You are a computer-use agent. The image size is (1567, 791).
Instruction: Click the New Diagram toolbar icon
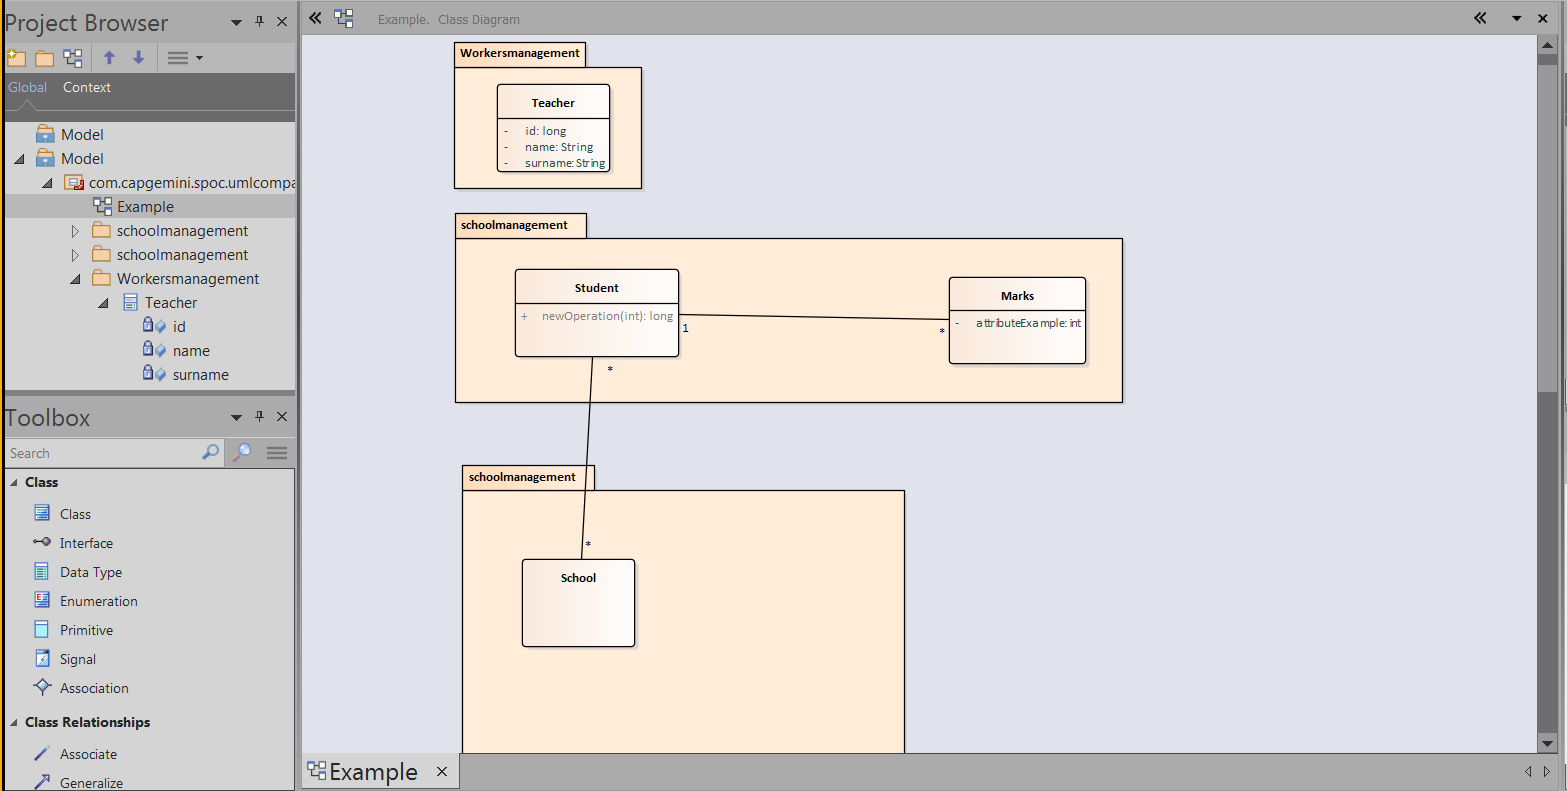tap(73, 58)
